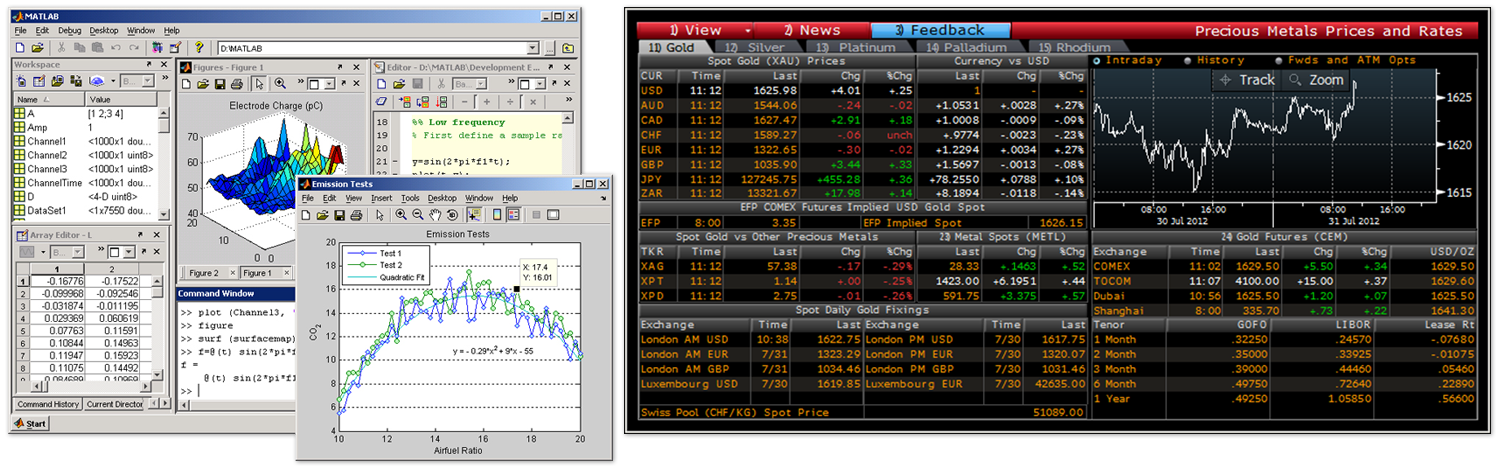Open plot type dropdown in Workspace toolbar
Image resolution: width=1500 pixels, height=470 pixels.
113,81
